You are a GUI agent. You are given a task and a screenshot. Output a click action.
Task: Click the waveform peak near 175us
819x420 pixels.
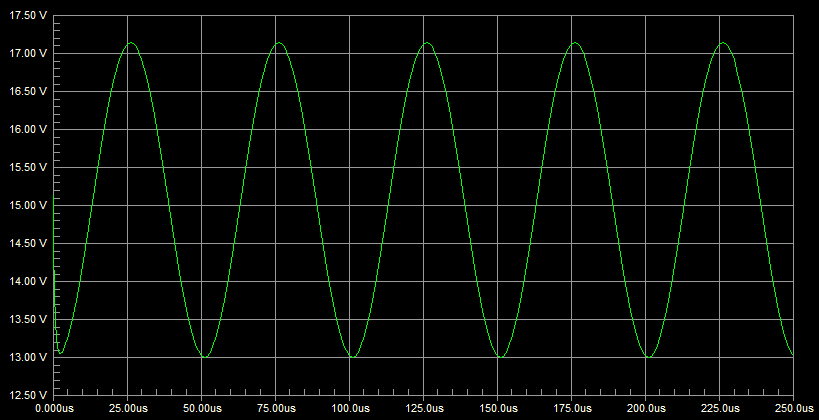(575, 43)
